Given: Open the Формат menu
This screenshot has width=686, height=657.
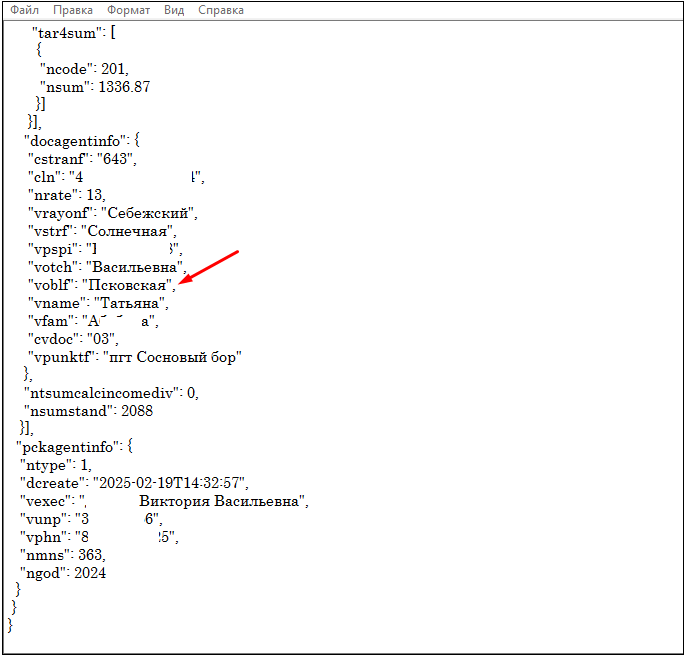Looking at the screenshot, I should [x=128, y=10].
